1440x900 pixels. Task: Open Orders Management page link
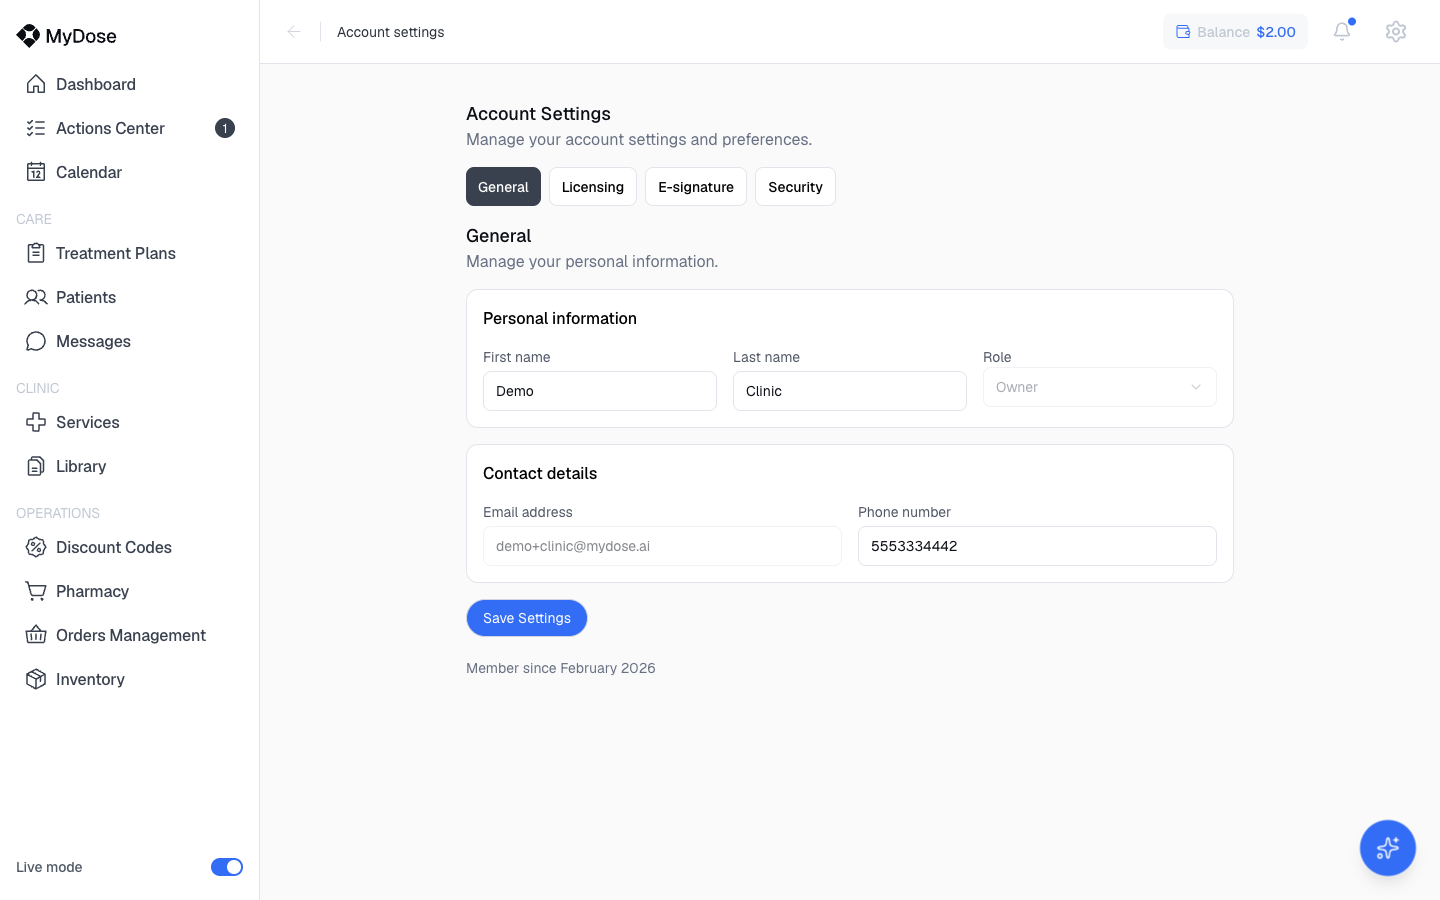pos(130,635)
